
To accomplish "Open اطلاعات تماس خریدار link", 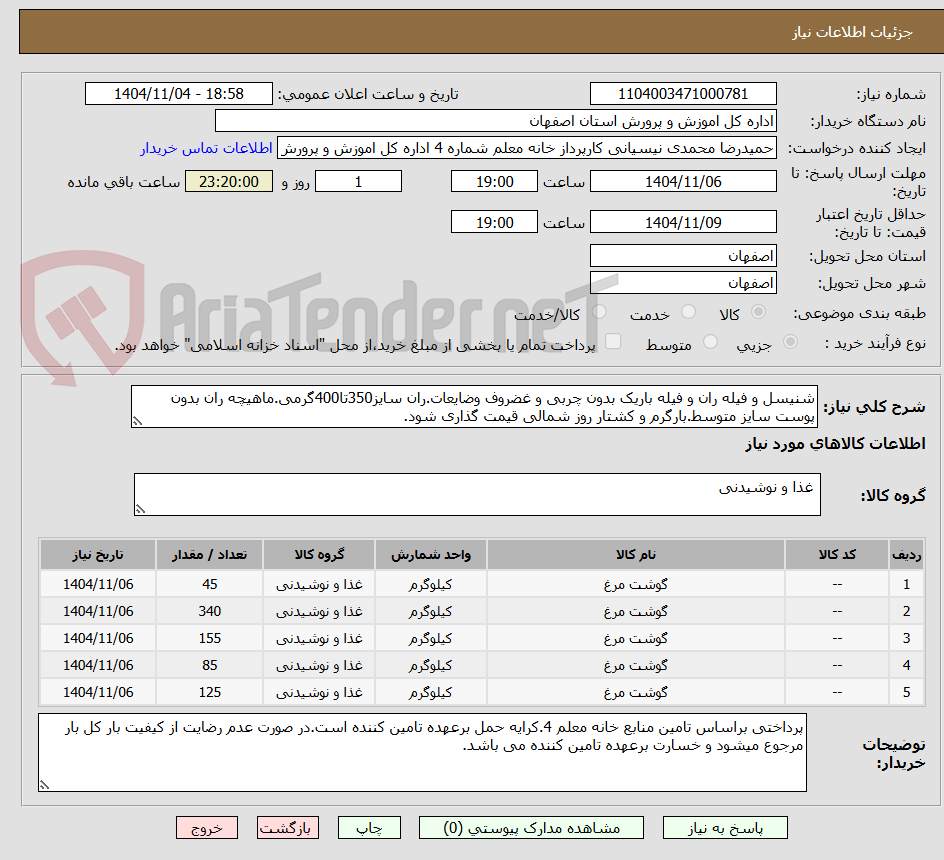I will (206, 148).
